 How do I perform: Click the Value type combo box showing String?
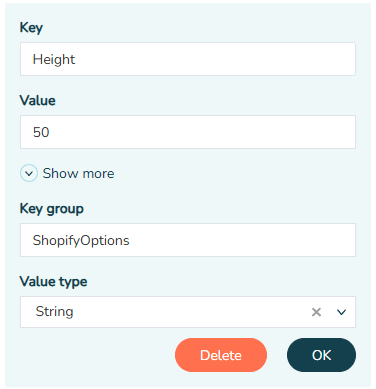click(x=188, y=312)
